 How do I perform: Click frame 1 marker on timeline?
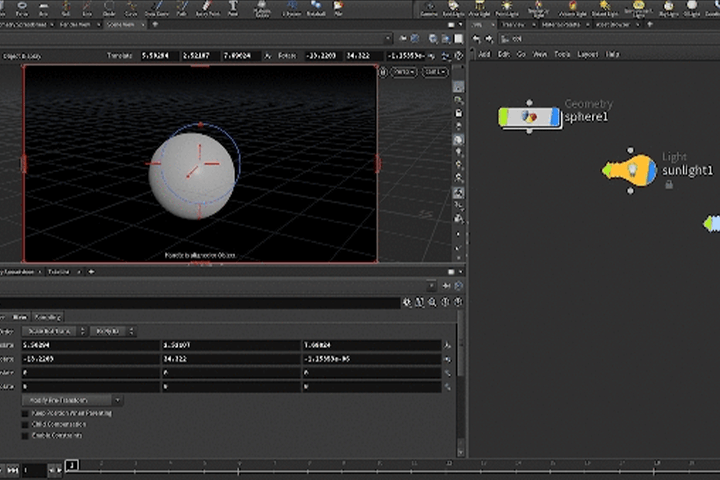tap(72, 465)
